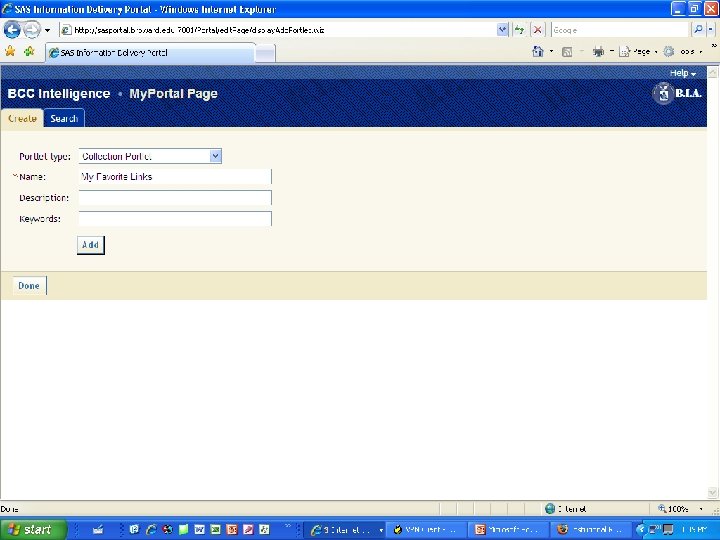Open the Tools menu with gear icon

tap(683, 52)
